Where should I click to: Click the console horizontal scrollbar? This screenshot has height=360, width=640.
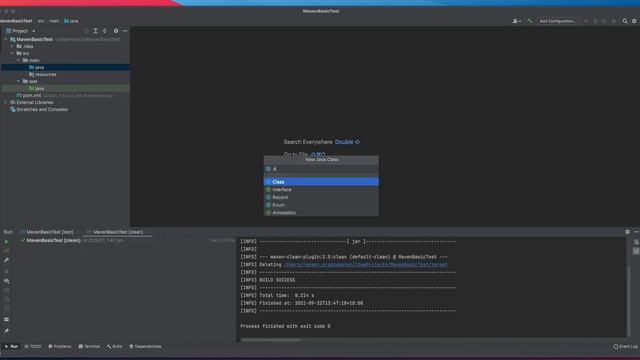click(271, 340)
